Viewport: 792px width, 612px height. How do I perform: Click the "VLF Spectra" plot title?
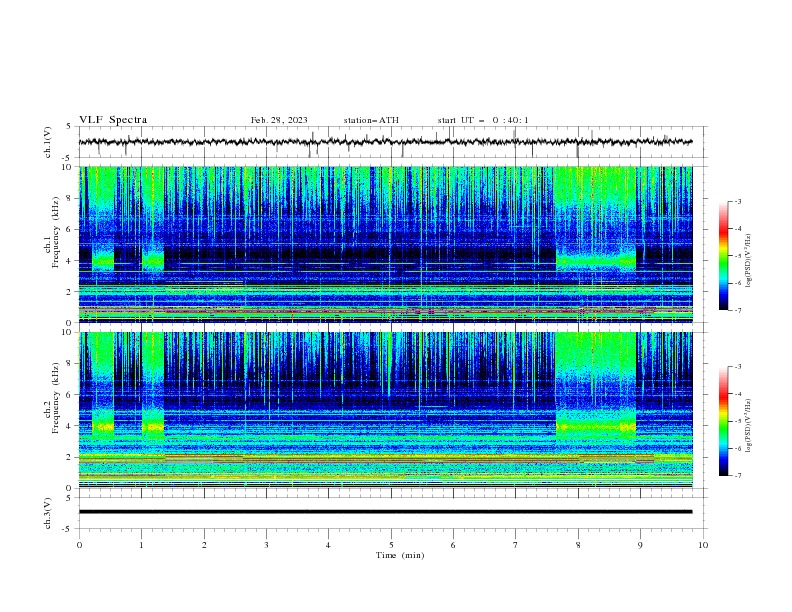tap(113, 120)
